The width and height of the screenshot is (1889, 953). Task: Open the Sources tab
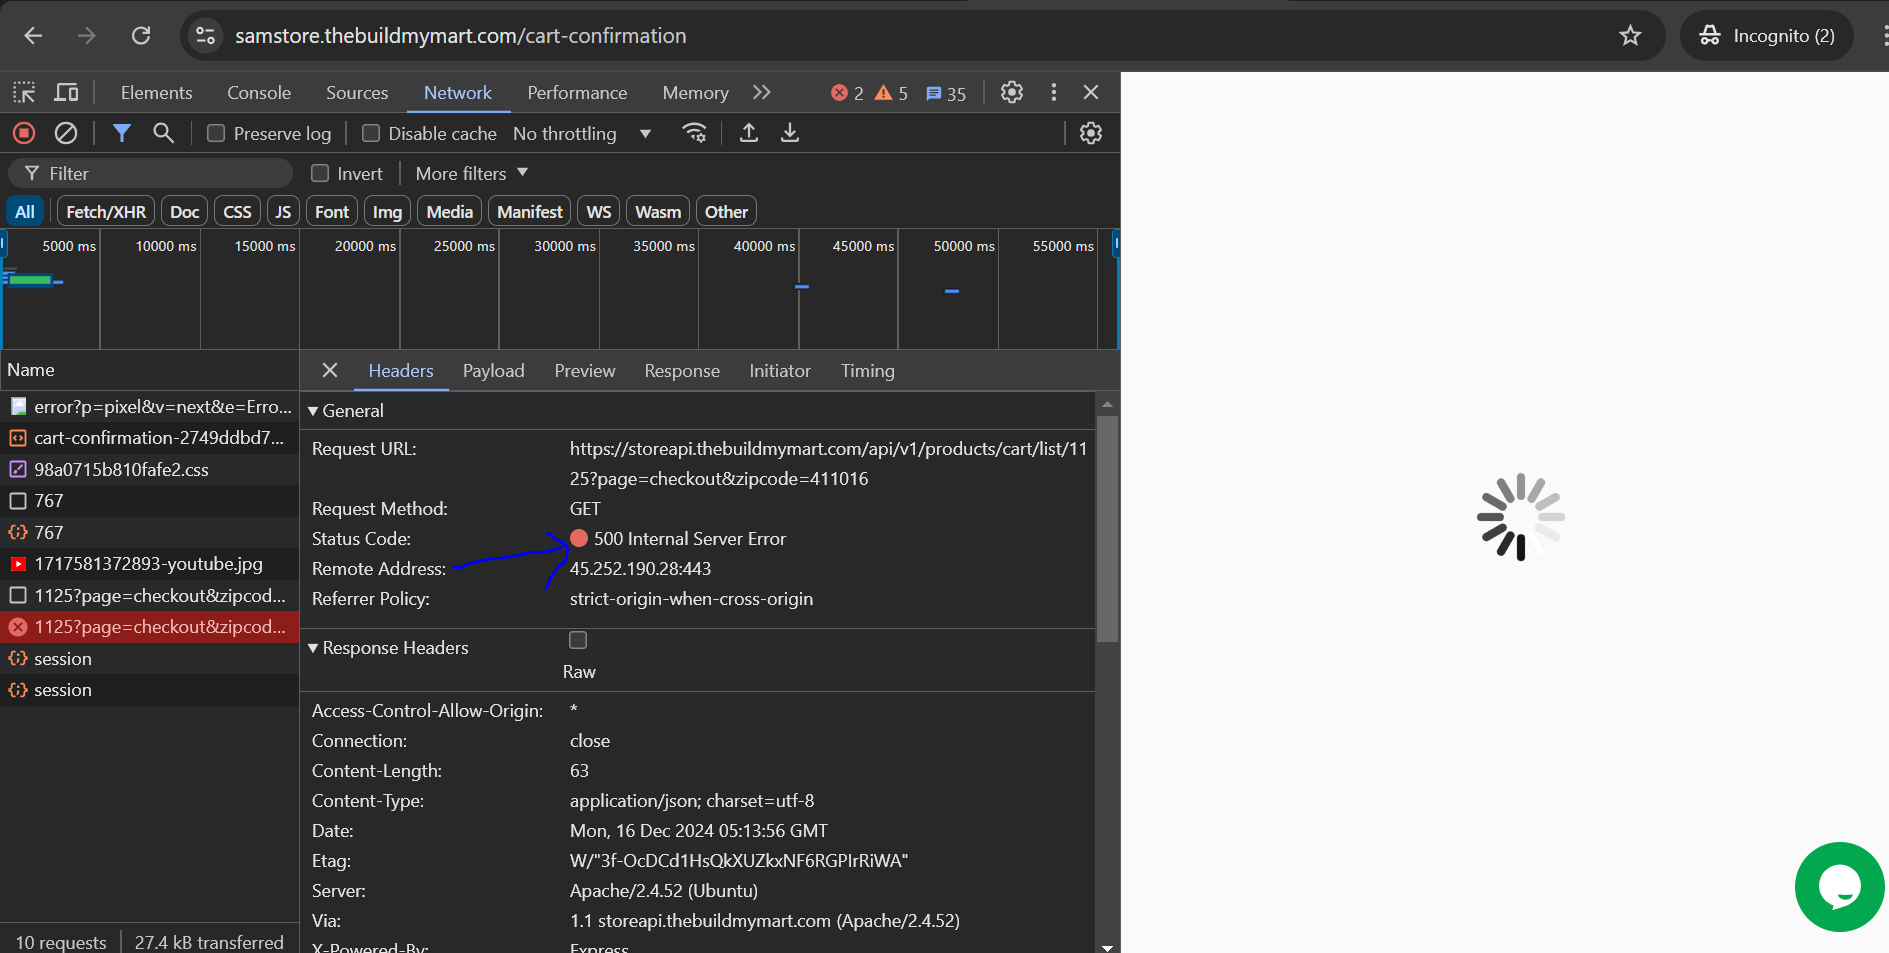click(357, 92)
